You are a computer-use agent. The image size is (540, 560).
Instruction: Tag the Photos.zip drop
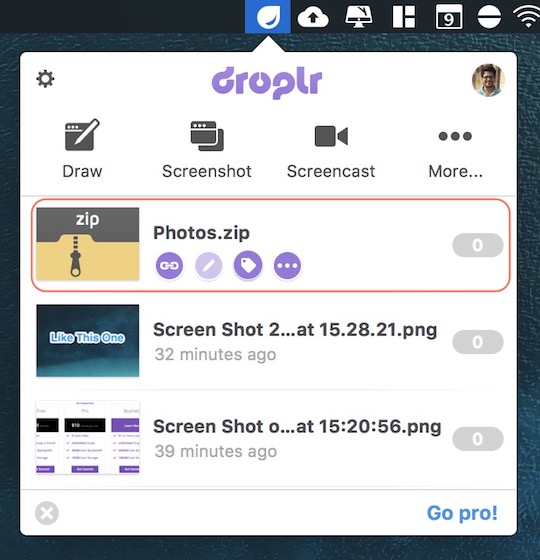click(x=248, y=265)
